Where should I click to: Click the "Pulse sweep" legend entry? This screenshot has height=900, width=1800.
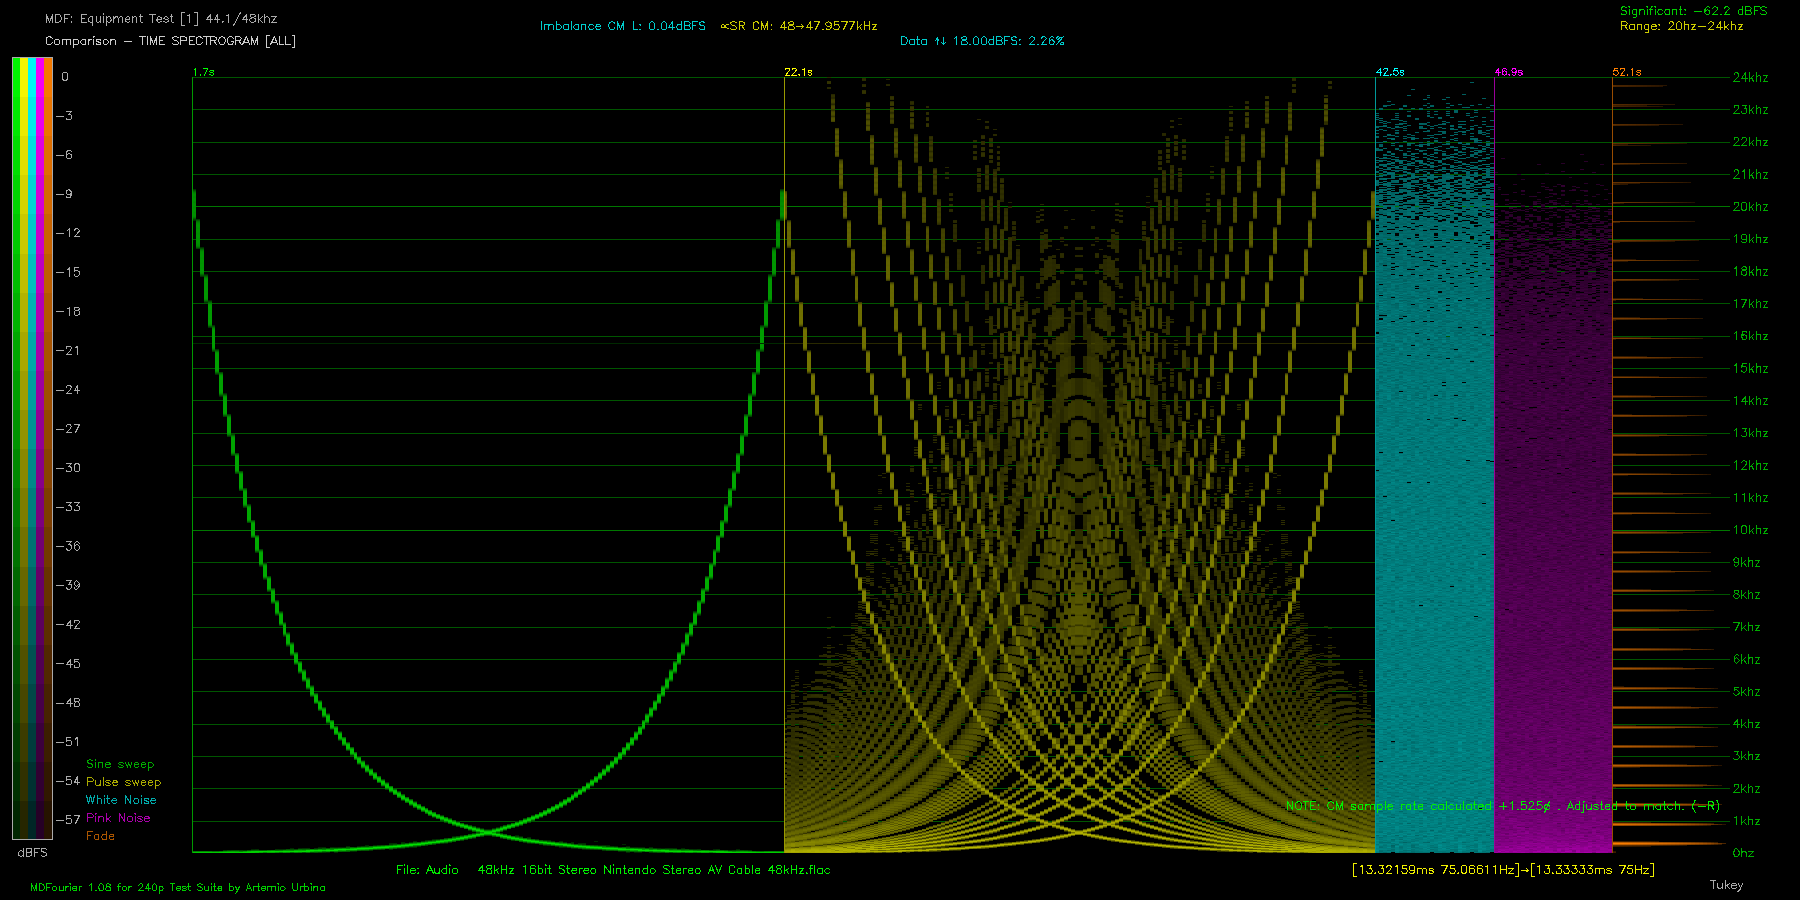pos(123,782)
